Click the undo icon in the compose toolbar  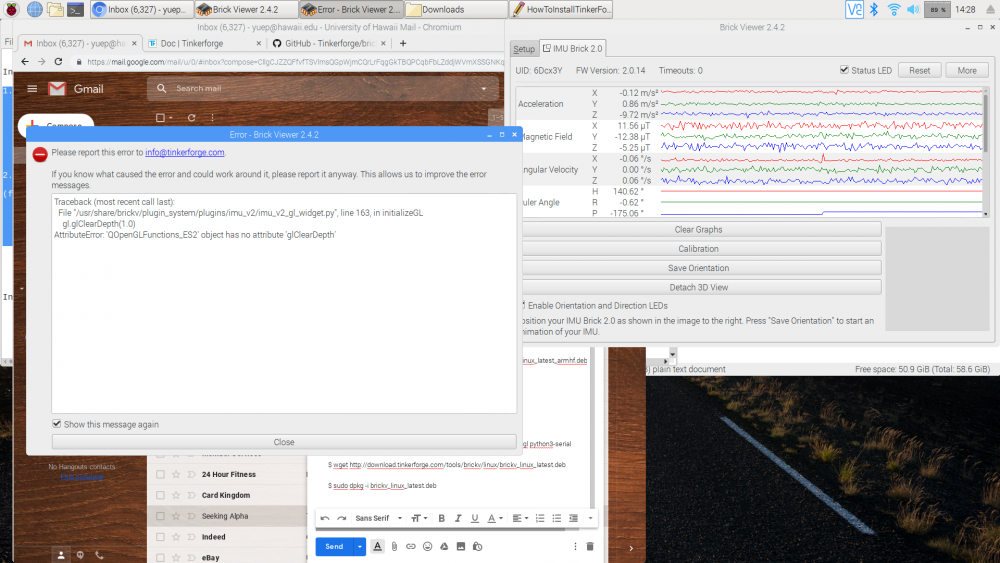coord(325,518)
